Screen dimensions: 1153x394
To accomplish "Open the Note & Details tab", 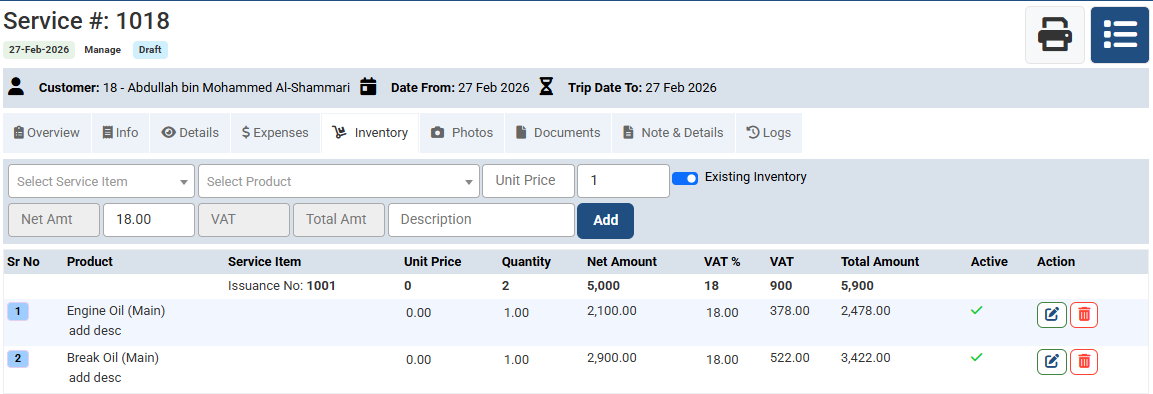I will pos(674,133).
